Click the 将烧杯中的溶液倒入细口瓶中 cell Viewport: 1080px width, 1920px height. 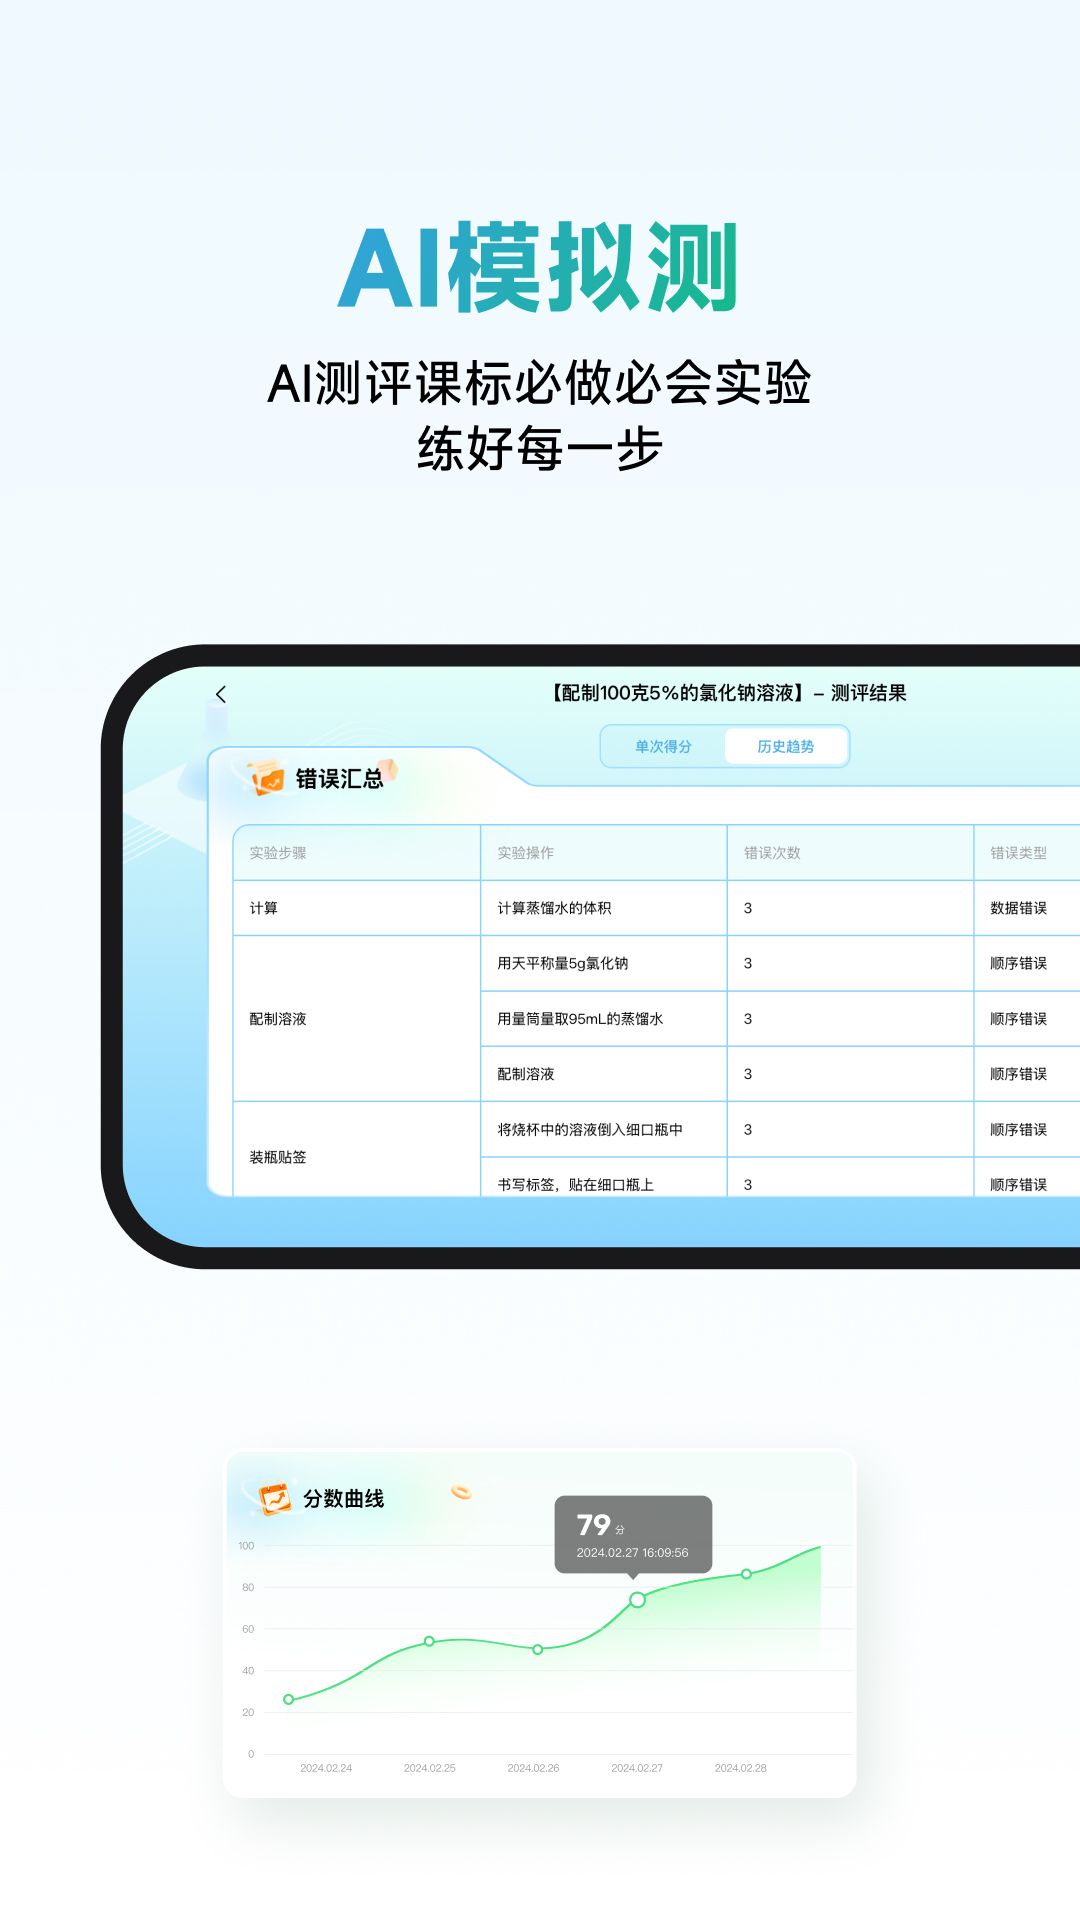(x=590, y=1130)
